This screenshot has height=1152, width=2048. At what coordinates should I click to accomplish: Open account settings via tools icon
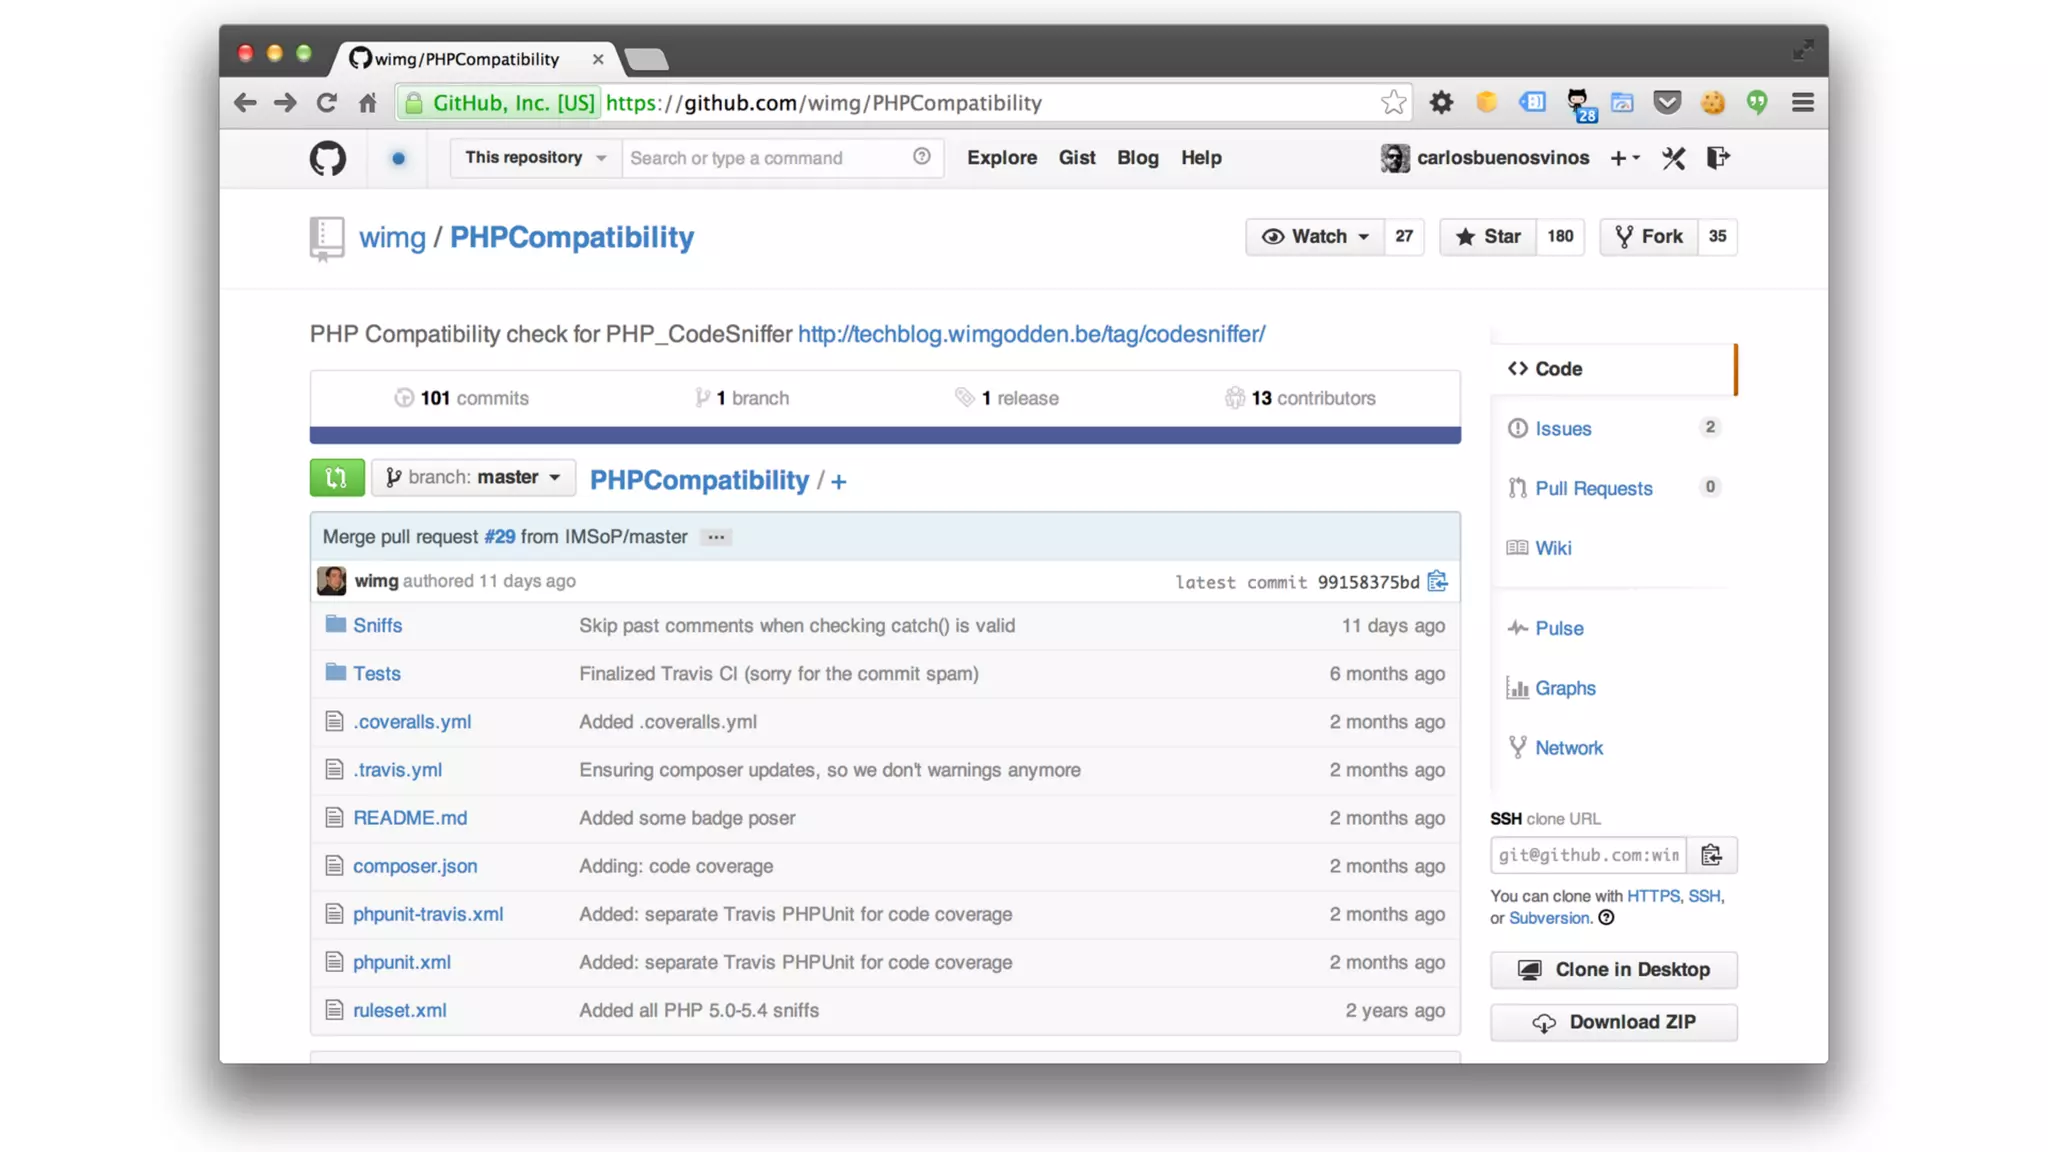(1673, 158)
